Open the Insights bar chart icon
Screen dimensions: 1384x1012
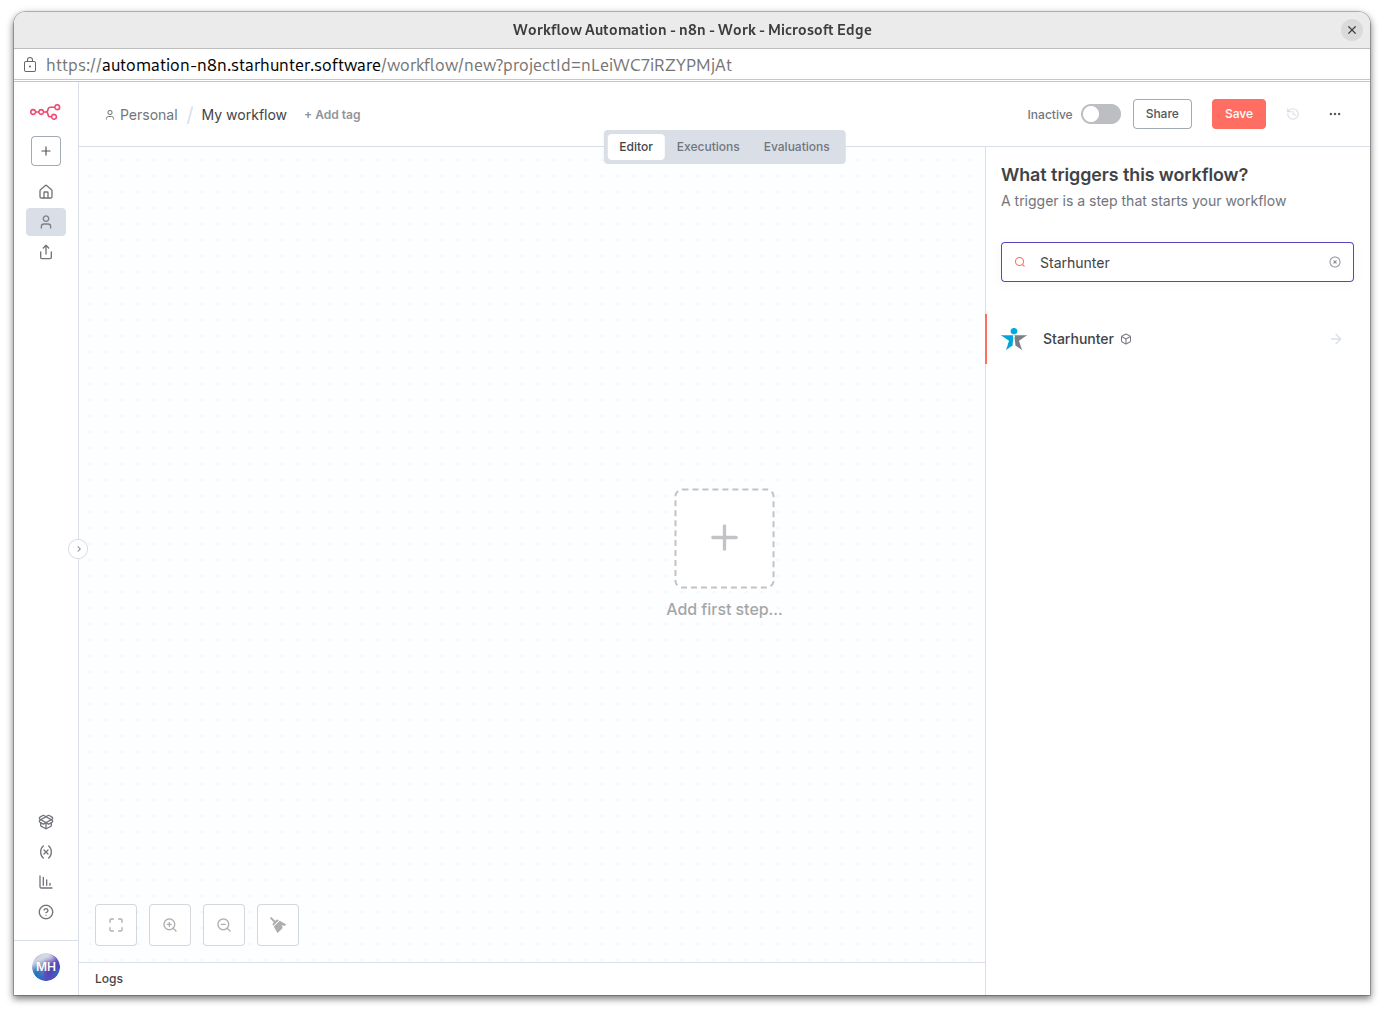pos(46,882)
